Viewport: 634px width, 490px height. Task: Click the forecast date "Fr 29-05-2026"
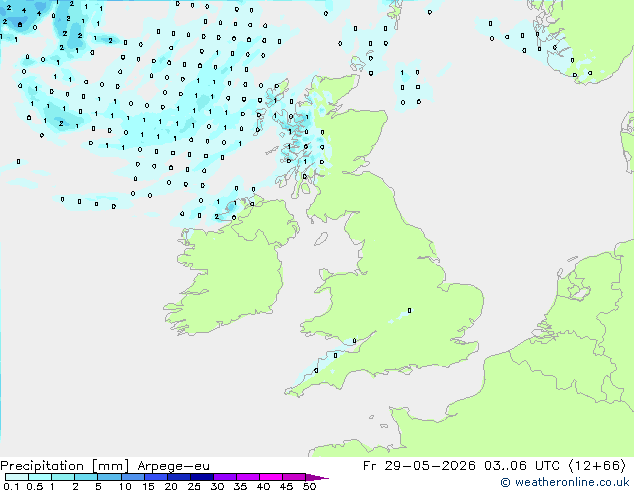click(x=419, y=466)
